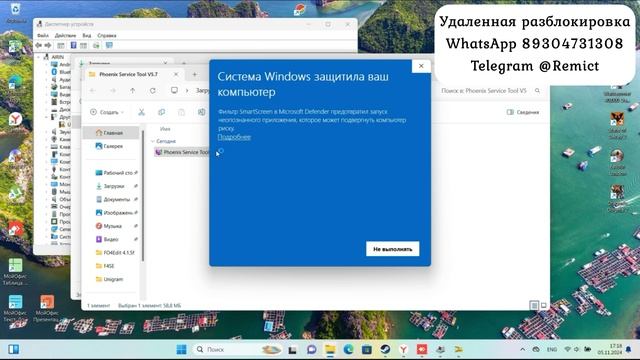640x360 pixels.
Task: Open Microsoft Store from the taskbar
Action: pyautogui.click(x=367, y=349)
